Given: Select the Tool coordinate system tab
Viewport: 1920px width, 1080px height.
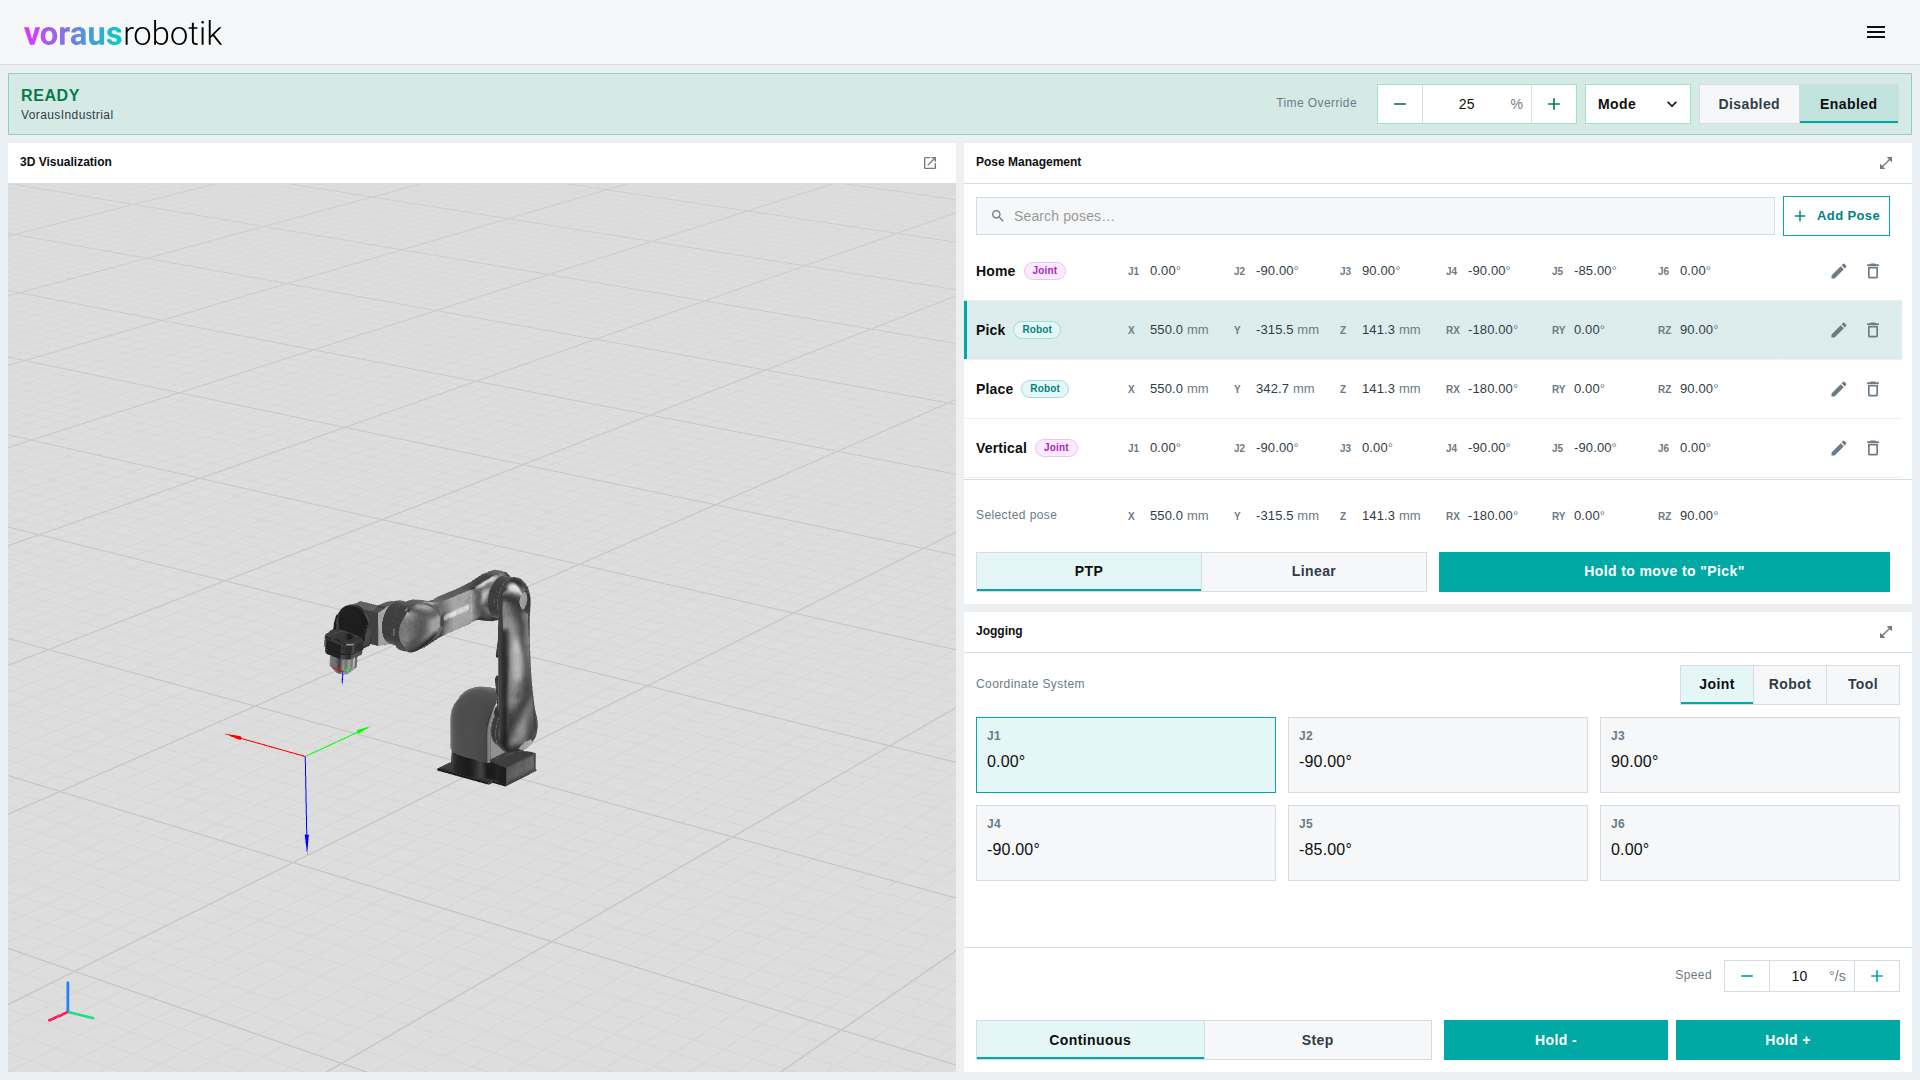Looking at the screenshot, I should (1863, 684).
